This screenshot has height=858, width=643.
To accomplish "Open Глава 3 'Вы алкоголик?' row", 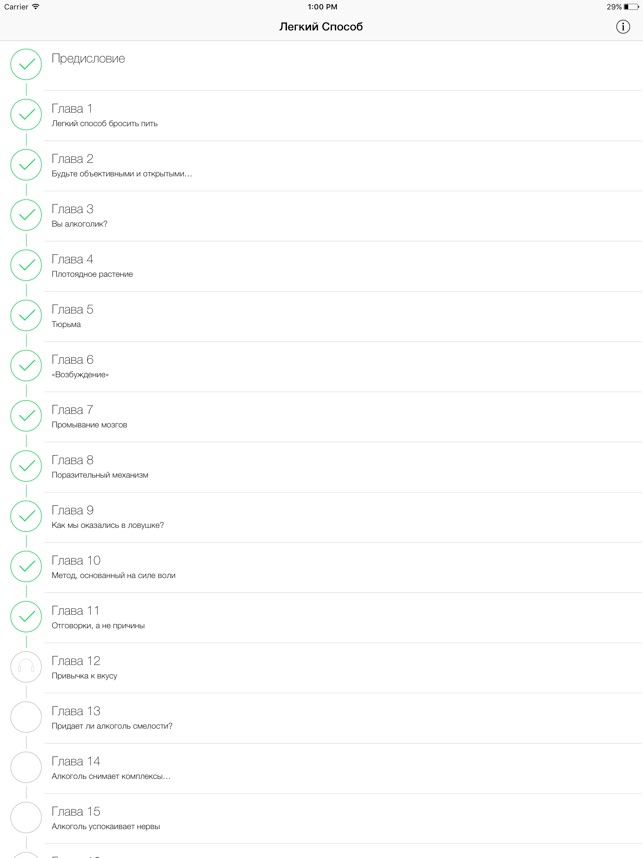I will pos(340,215).
